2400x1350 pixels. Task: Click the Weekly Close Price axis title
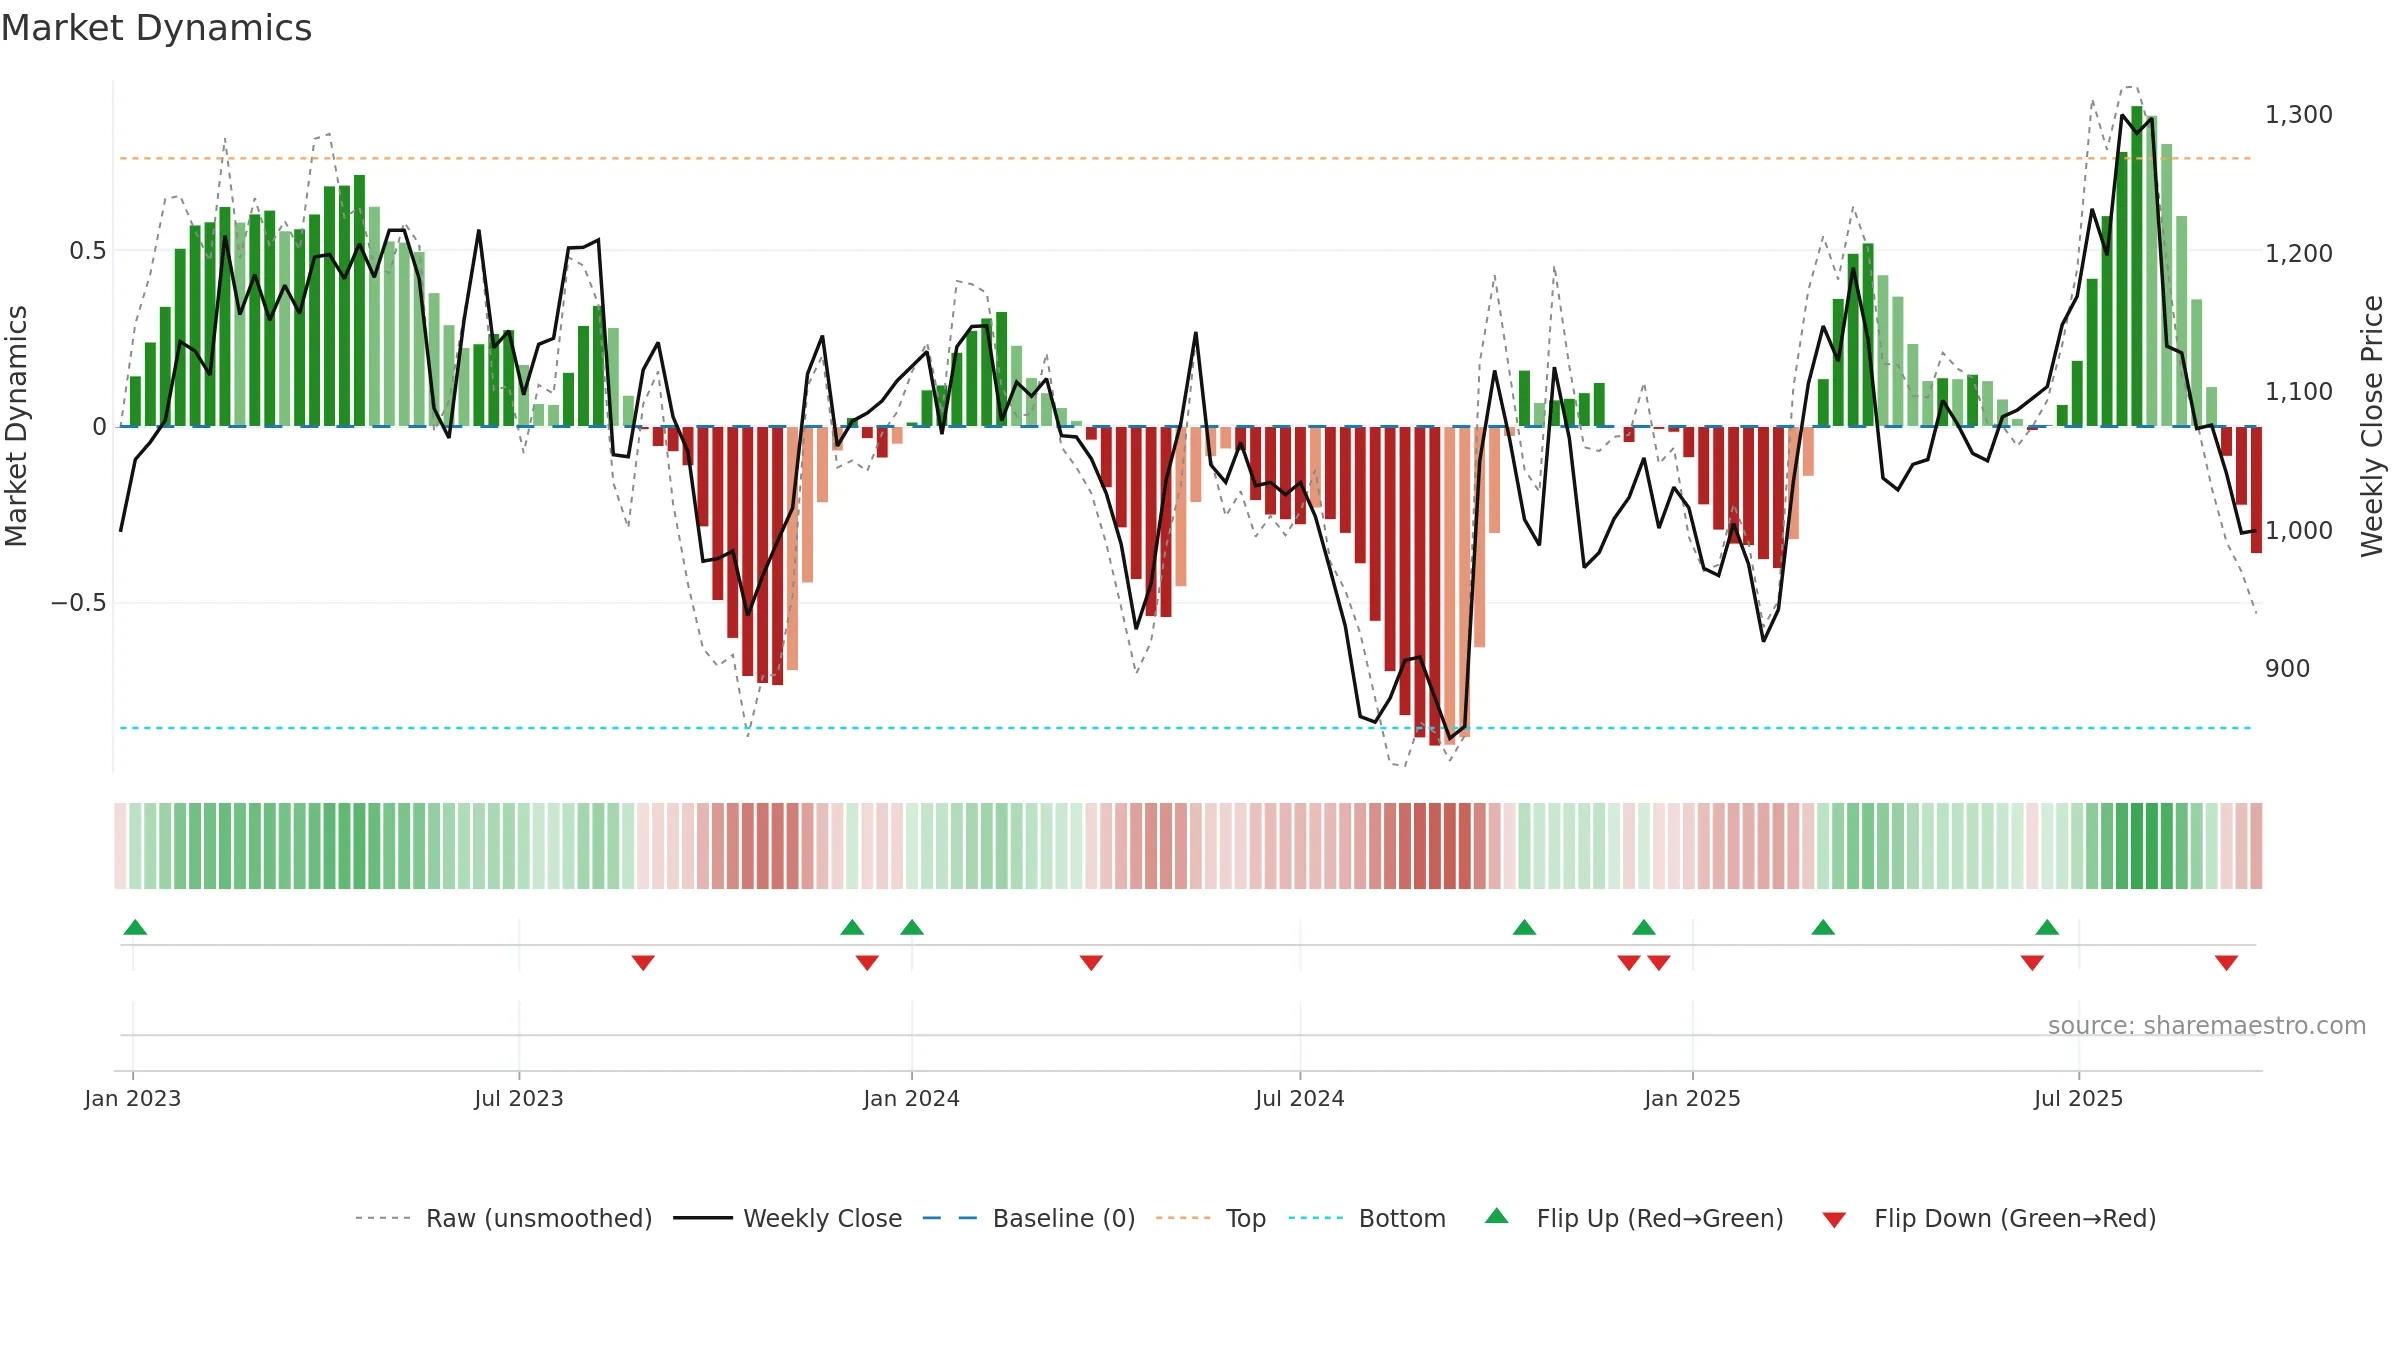coord(2372,426)
